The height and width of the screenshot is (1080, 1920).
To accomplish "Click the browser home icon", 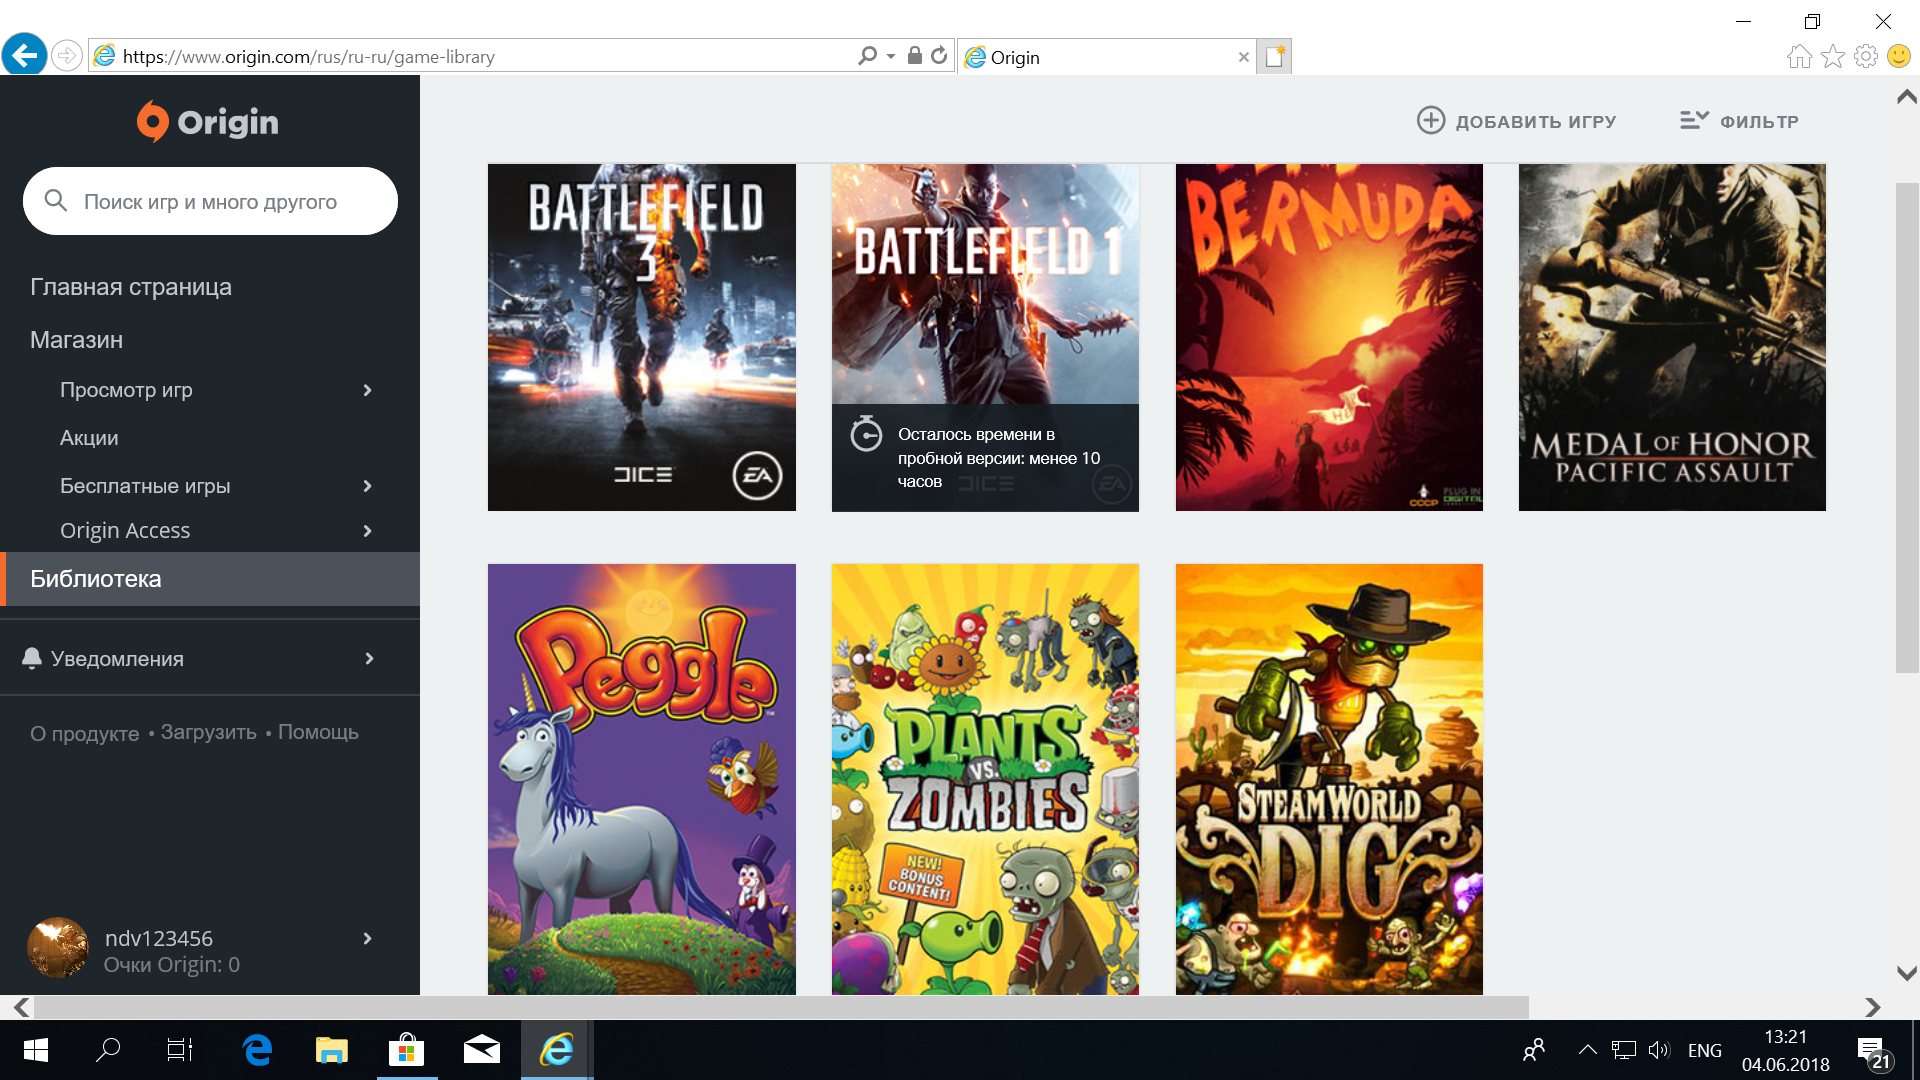I will pyautogui.click(x=1800, y=56).
